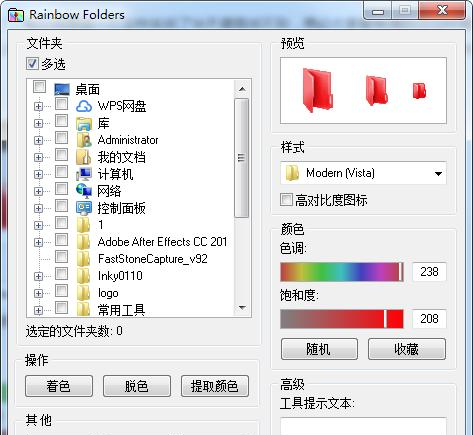The image size is (473, 435).
Task: Open the Modern (Vista) style dropdown
Action: click(363, 173)
